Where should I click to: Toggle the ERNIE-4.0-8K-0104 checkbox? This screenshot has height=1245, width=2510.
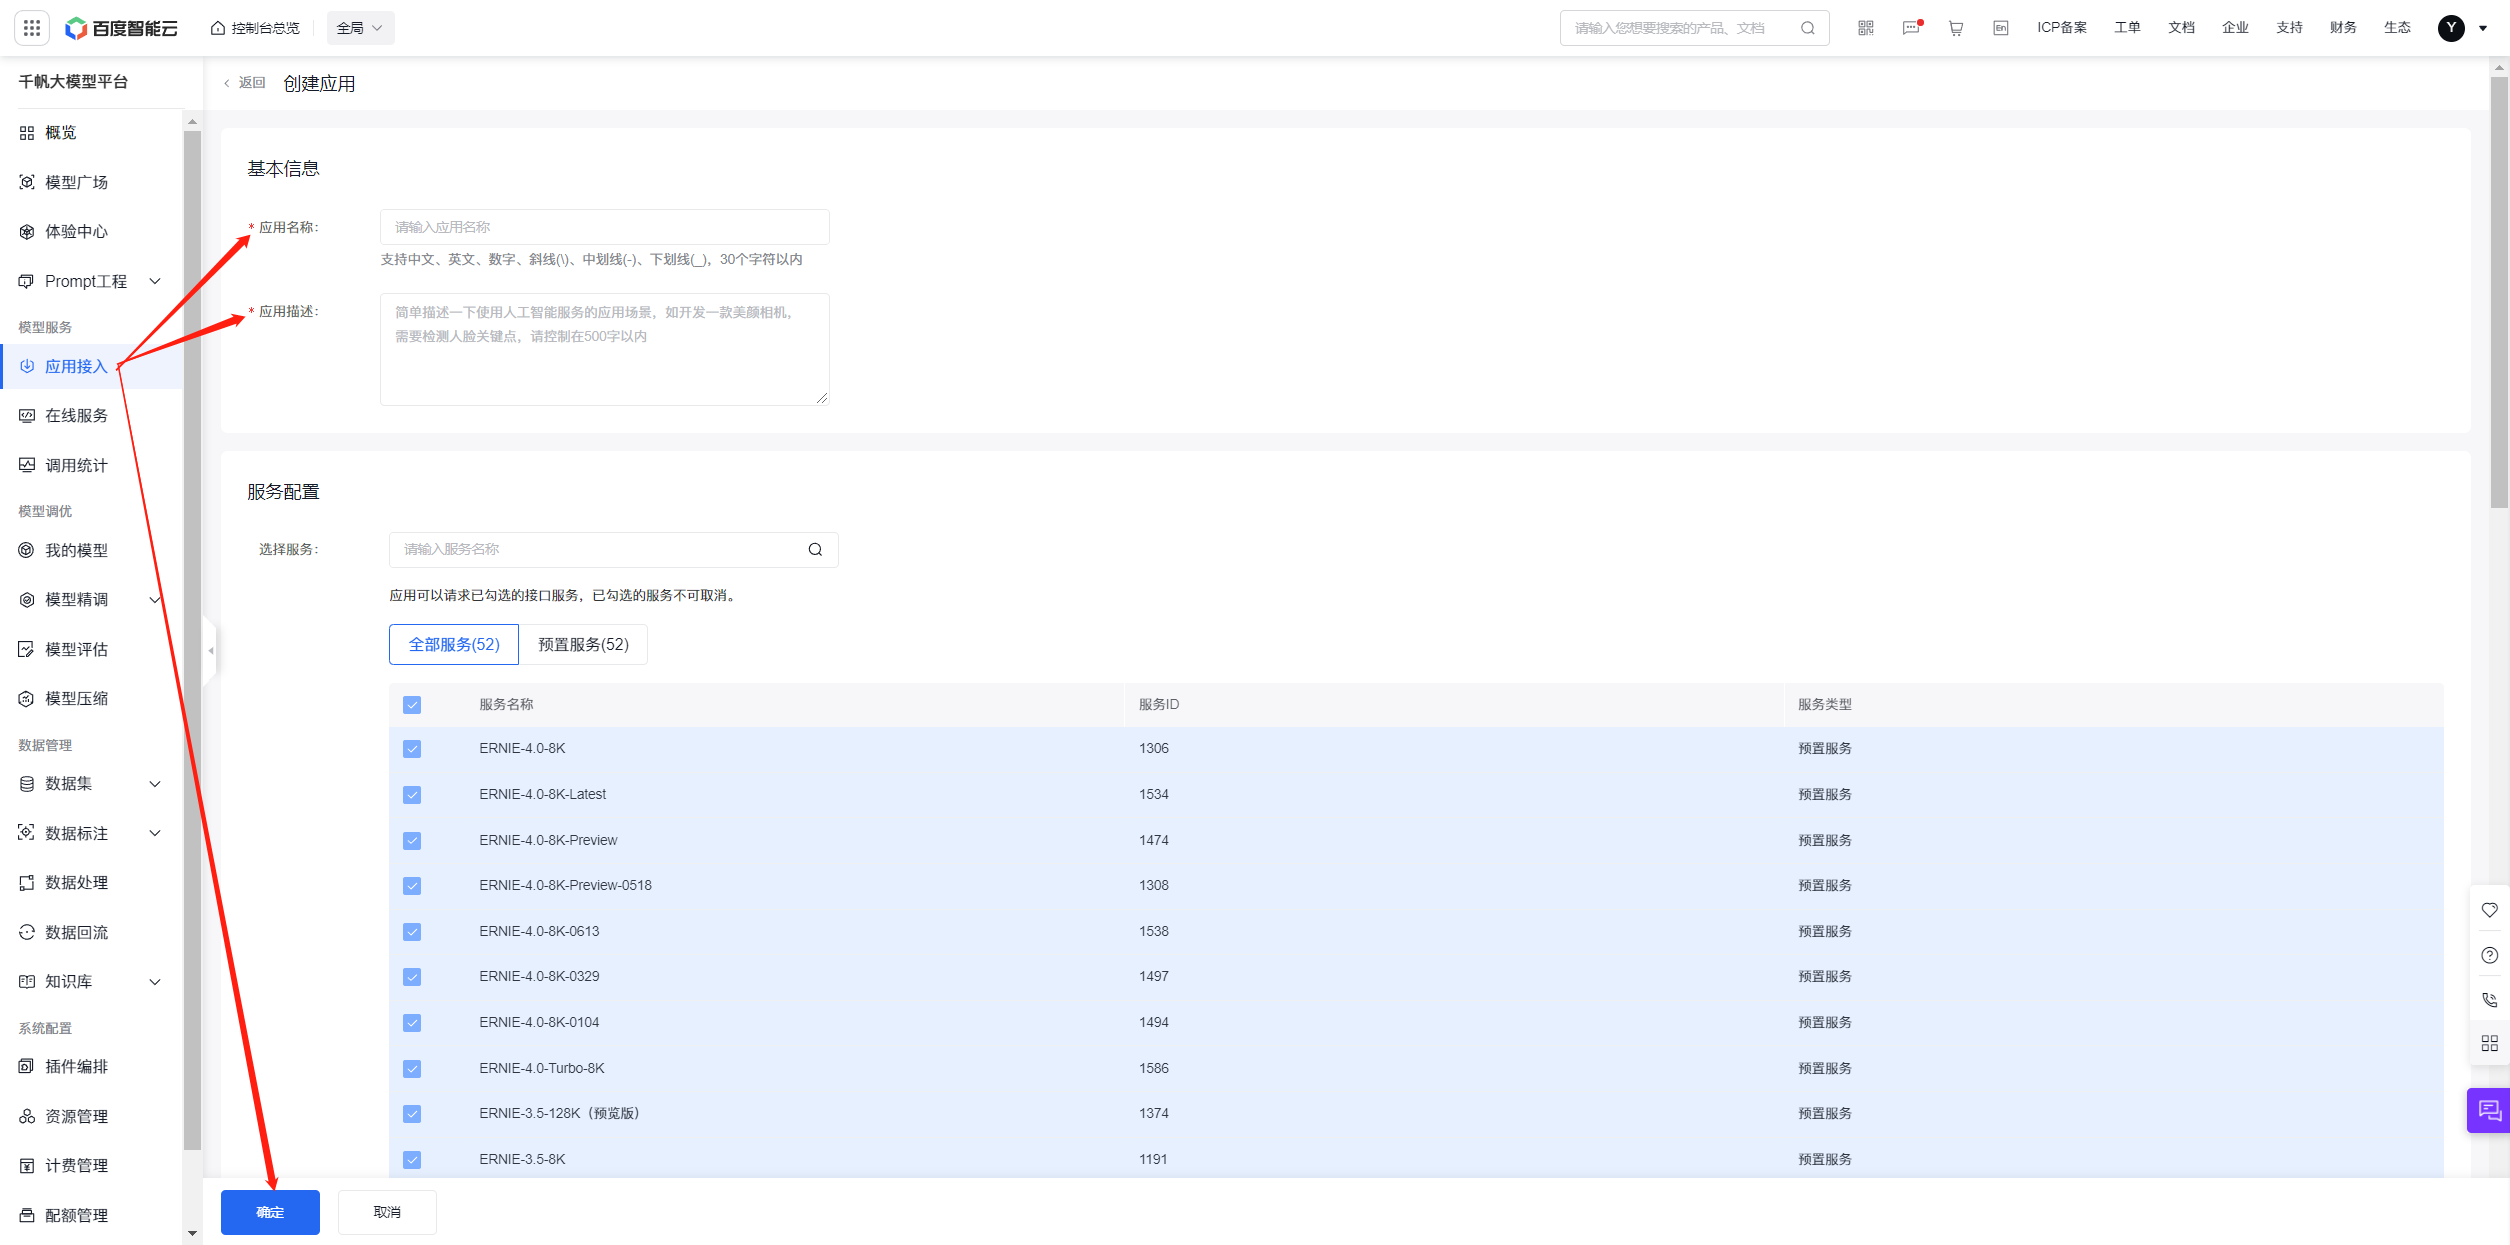(412, 1023)
